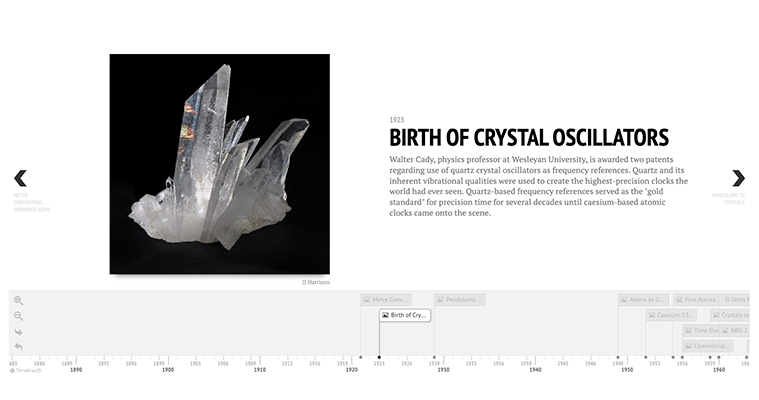759x400 pixels.
Task: Click the 'JJ Harrison' image credit
Action: click(316, 282)
